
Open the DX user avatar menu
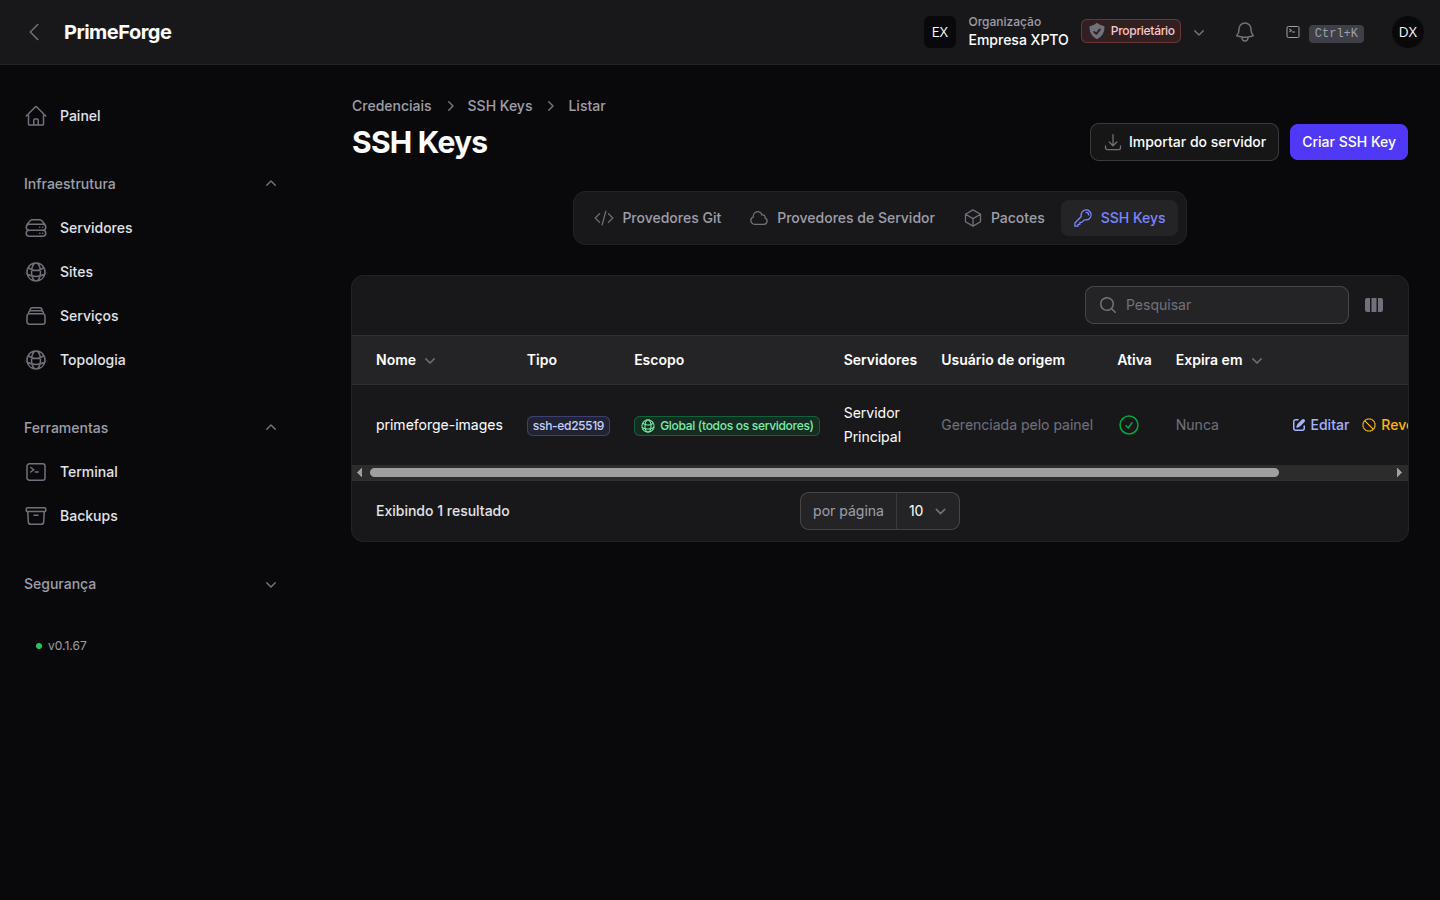tap(1408, 32)
